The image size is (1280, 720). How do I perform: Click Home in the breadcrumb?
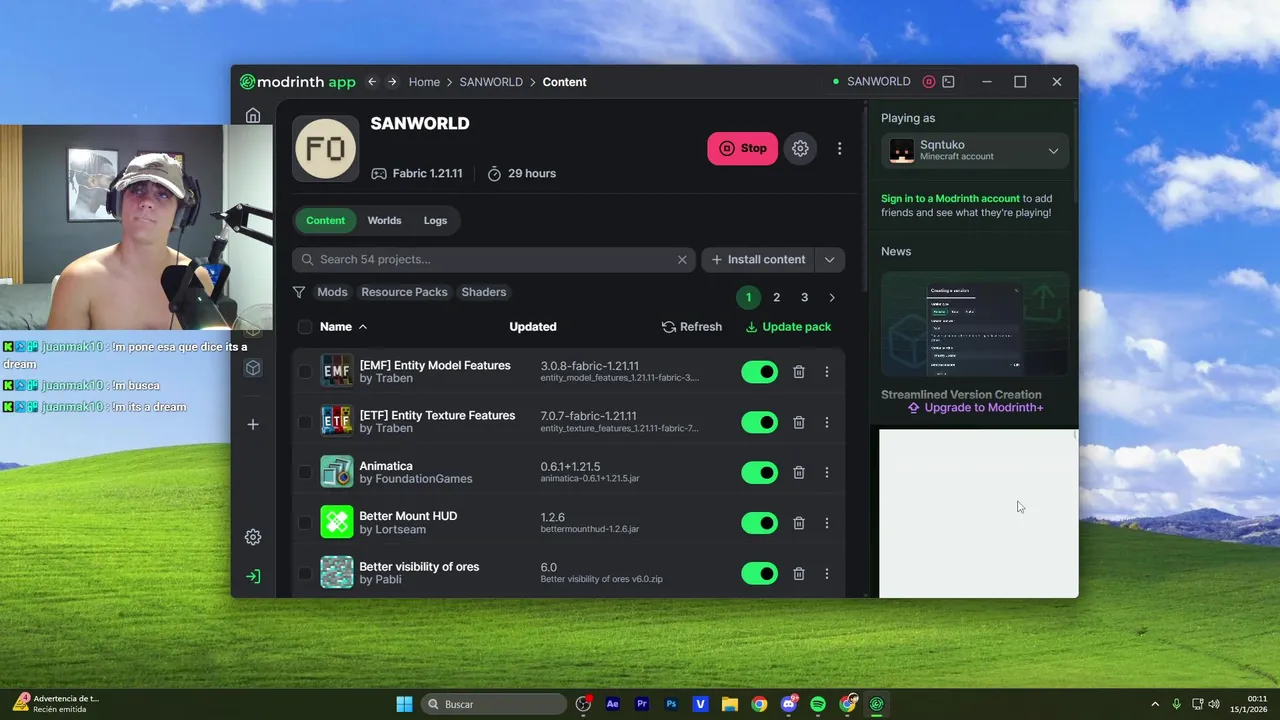click(x=424, y=82)
